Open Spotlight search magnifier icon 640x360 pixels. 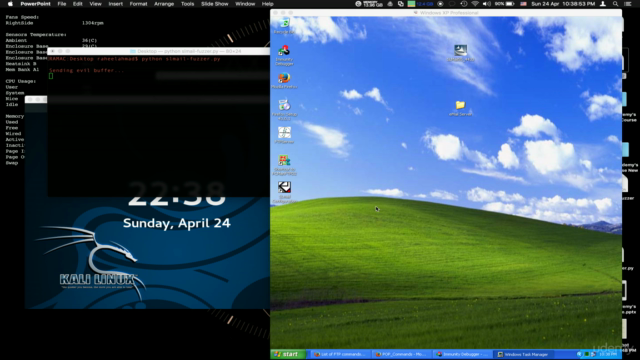click(616, 4)
